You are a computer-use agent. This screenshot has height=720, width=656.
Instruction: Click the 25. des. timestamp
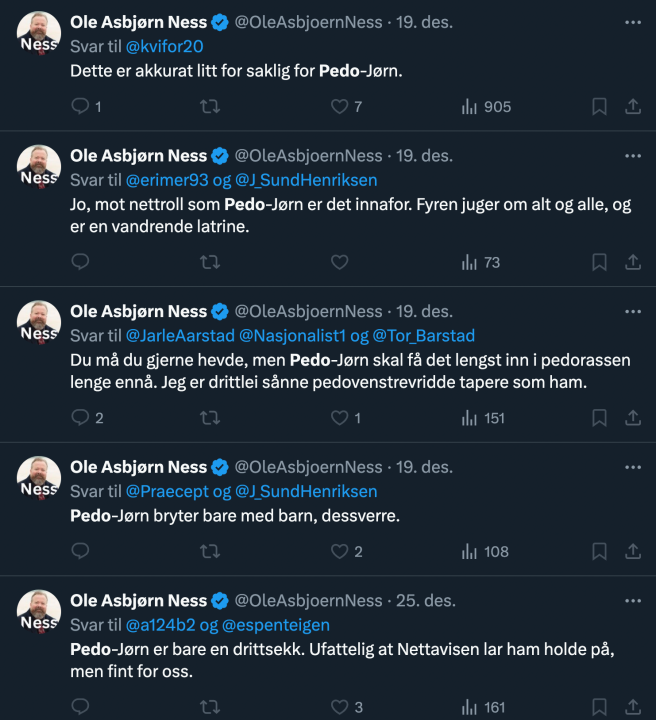point(425,601)
